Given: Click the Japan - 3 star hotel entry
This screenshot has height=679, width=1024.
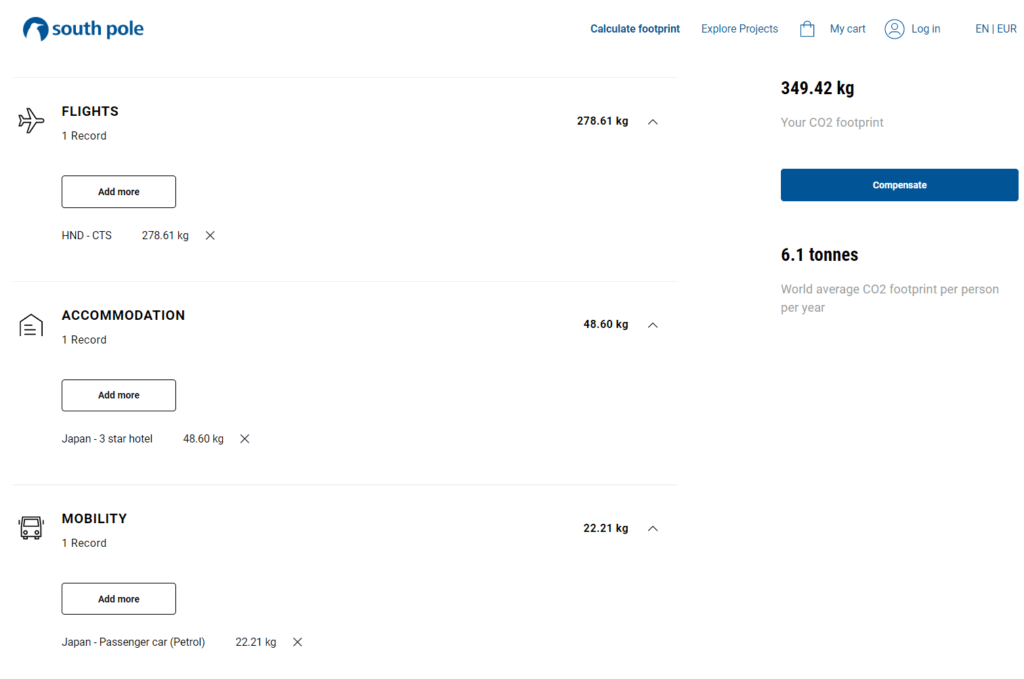Looking at the screenshot, I should 107,439.
